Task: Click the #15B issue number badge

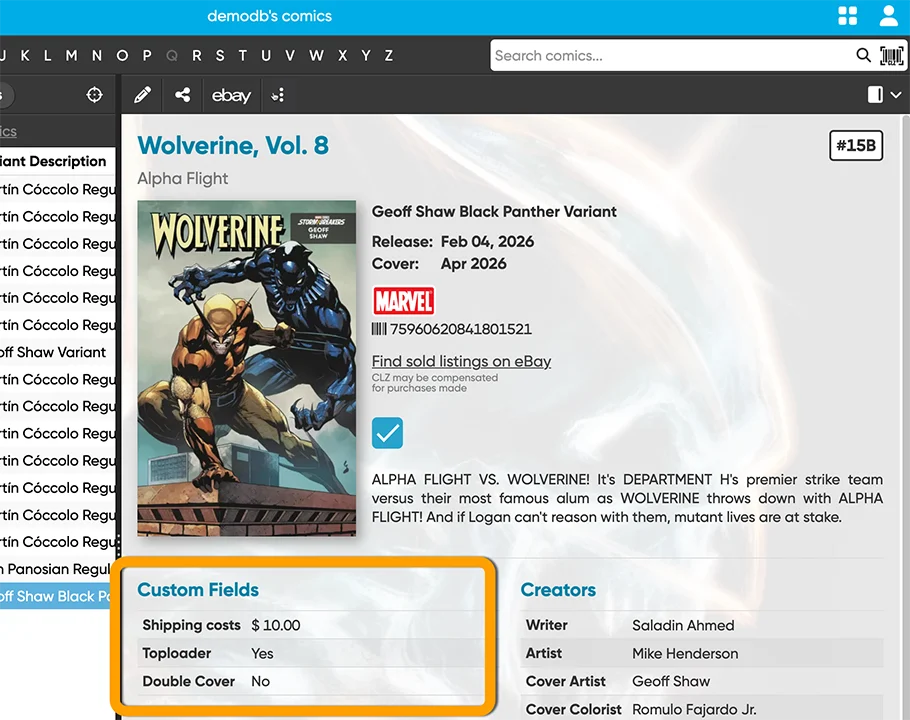Action: coord(855,146)
